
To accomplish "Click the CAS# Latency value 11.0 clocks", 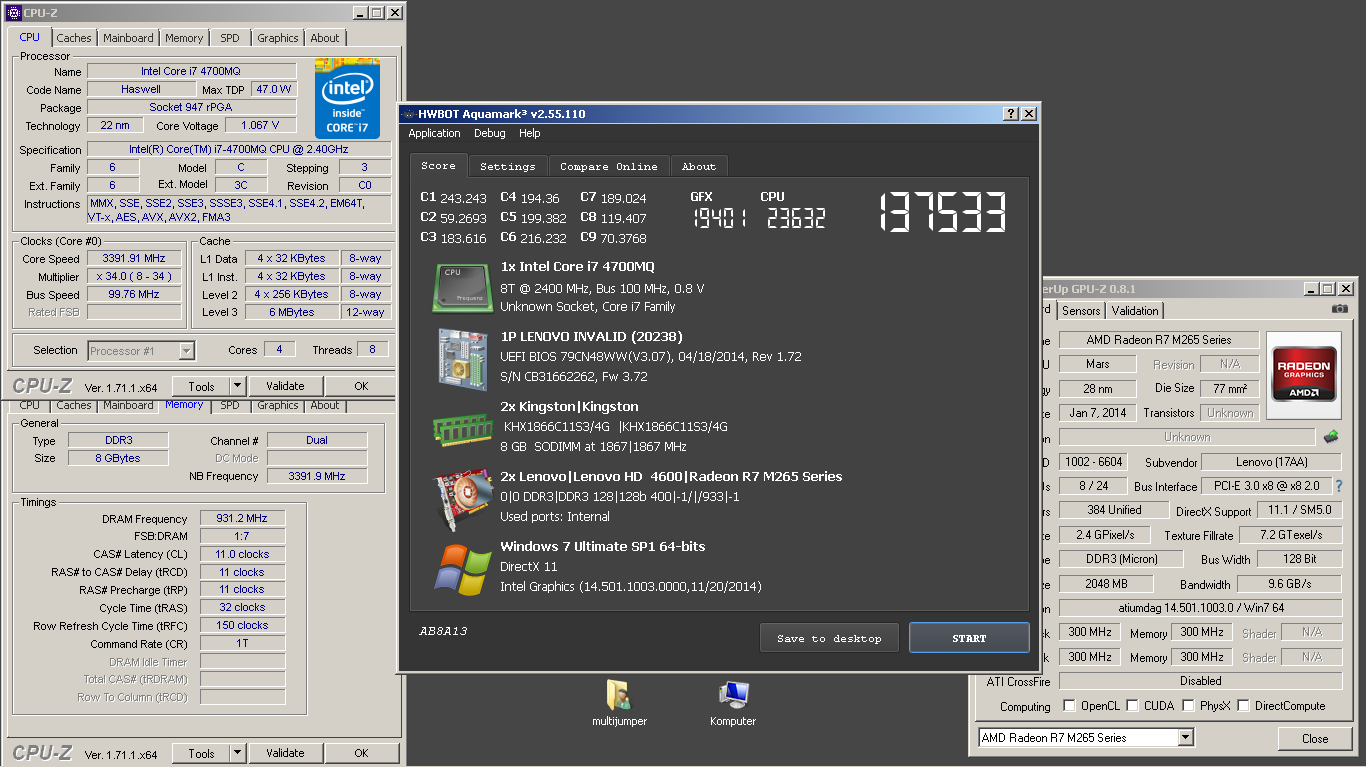I will (x=243, y=554).
